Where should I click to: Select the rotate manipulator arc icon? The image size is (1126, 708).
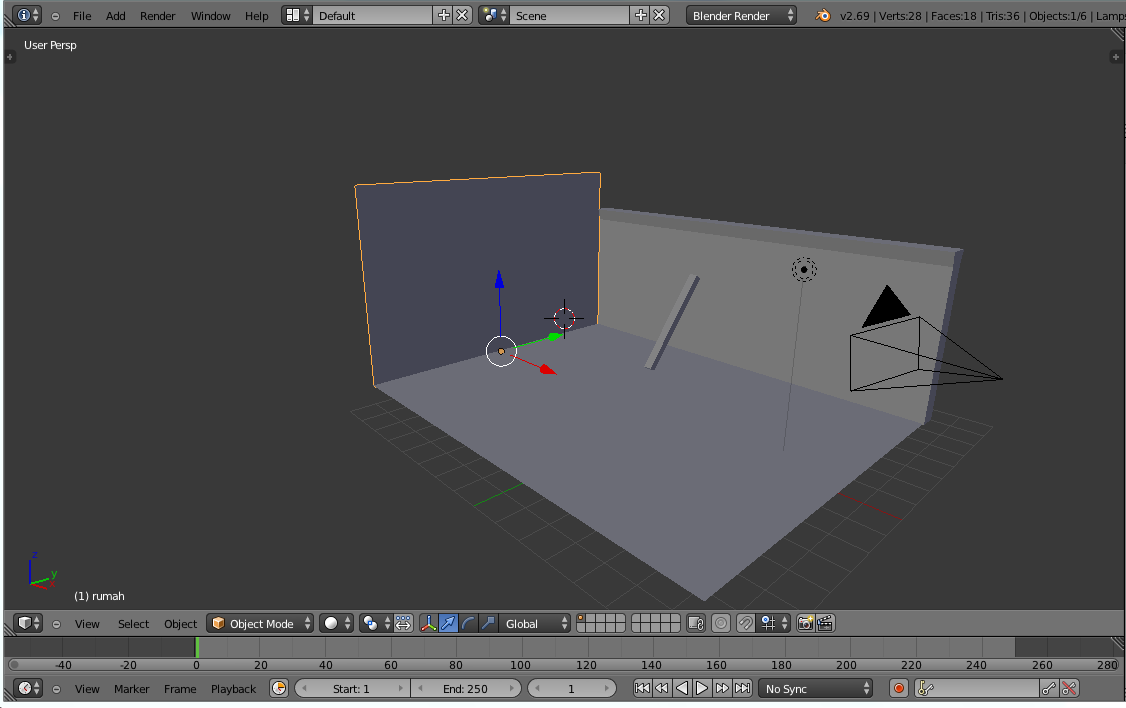pos(468,623)
